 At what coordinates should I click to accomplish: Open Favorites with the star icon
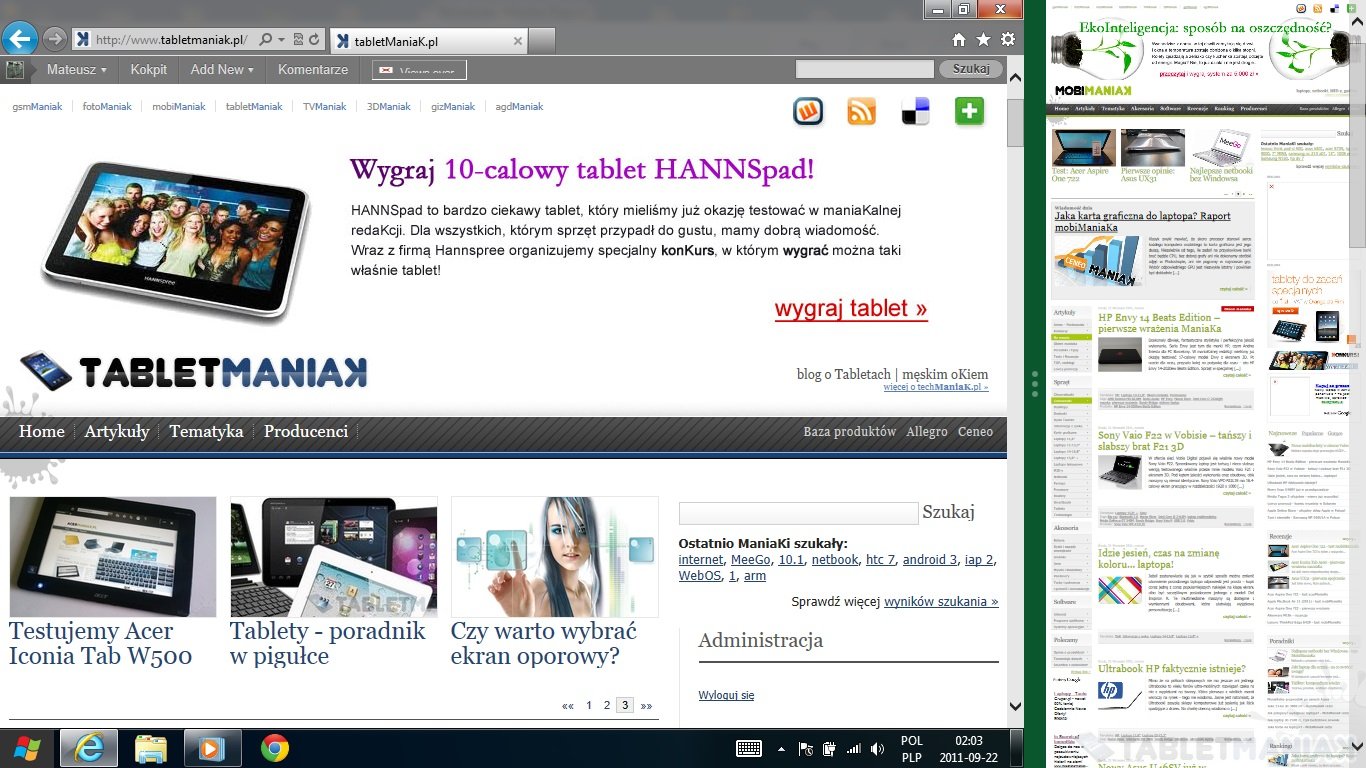point(983,40)
